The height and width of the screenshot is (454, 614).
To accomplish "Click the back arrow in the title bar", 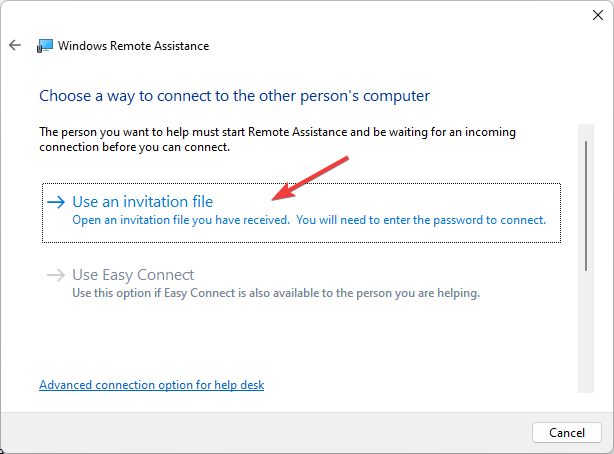I will tap(15, 45).
